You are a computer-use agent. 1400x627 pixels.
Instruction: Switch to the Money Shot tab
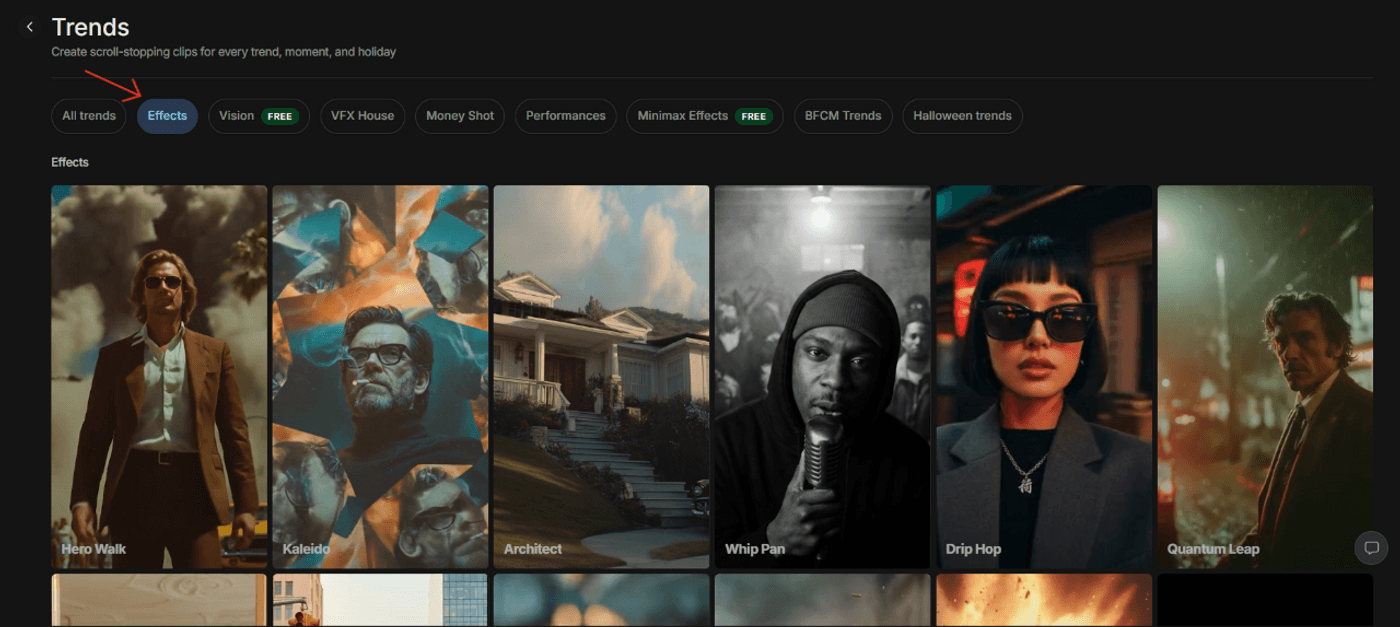tap(460, 116)
